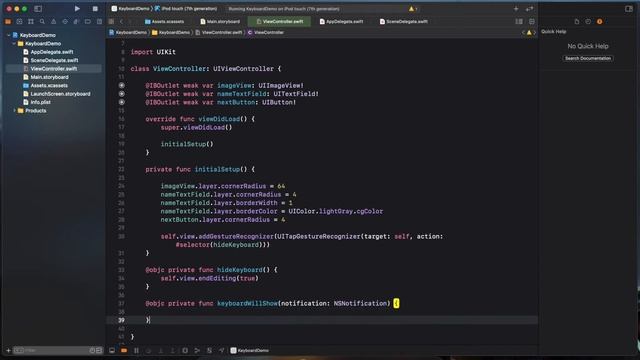The image size is (640, 360).
Task: Click the Library plus button
Action: (x=516, y=9)
